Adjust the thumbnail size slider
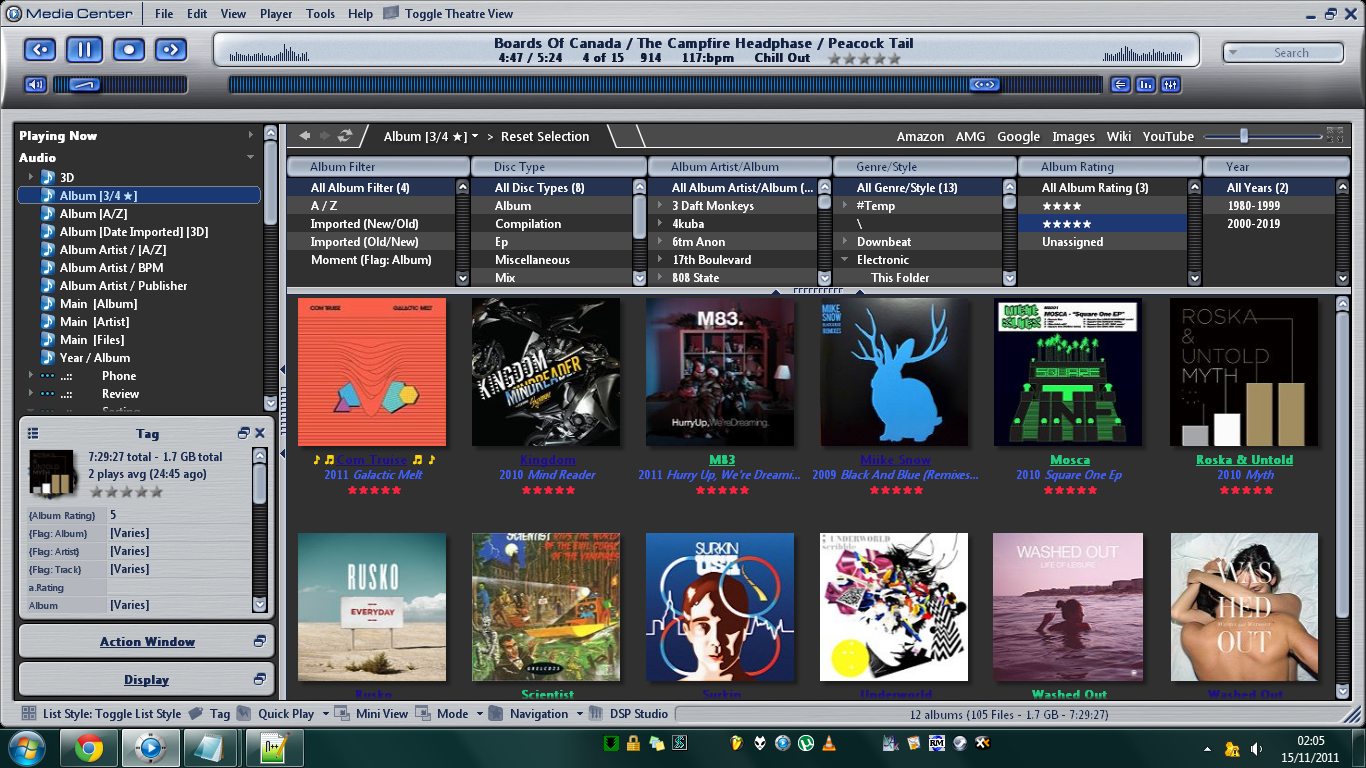The height and width of the screenshot is (768, 1366). 1243,136
